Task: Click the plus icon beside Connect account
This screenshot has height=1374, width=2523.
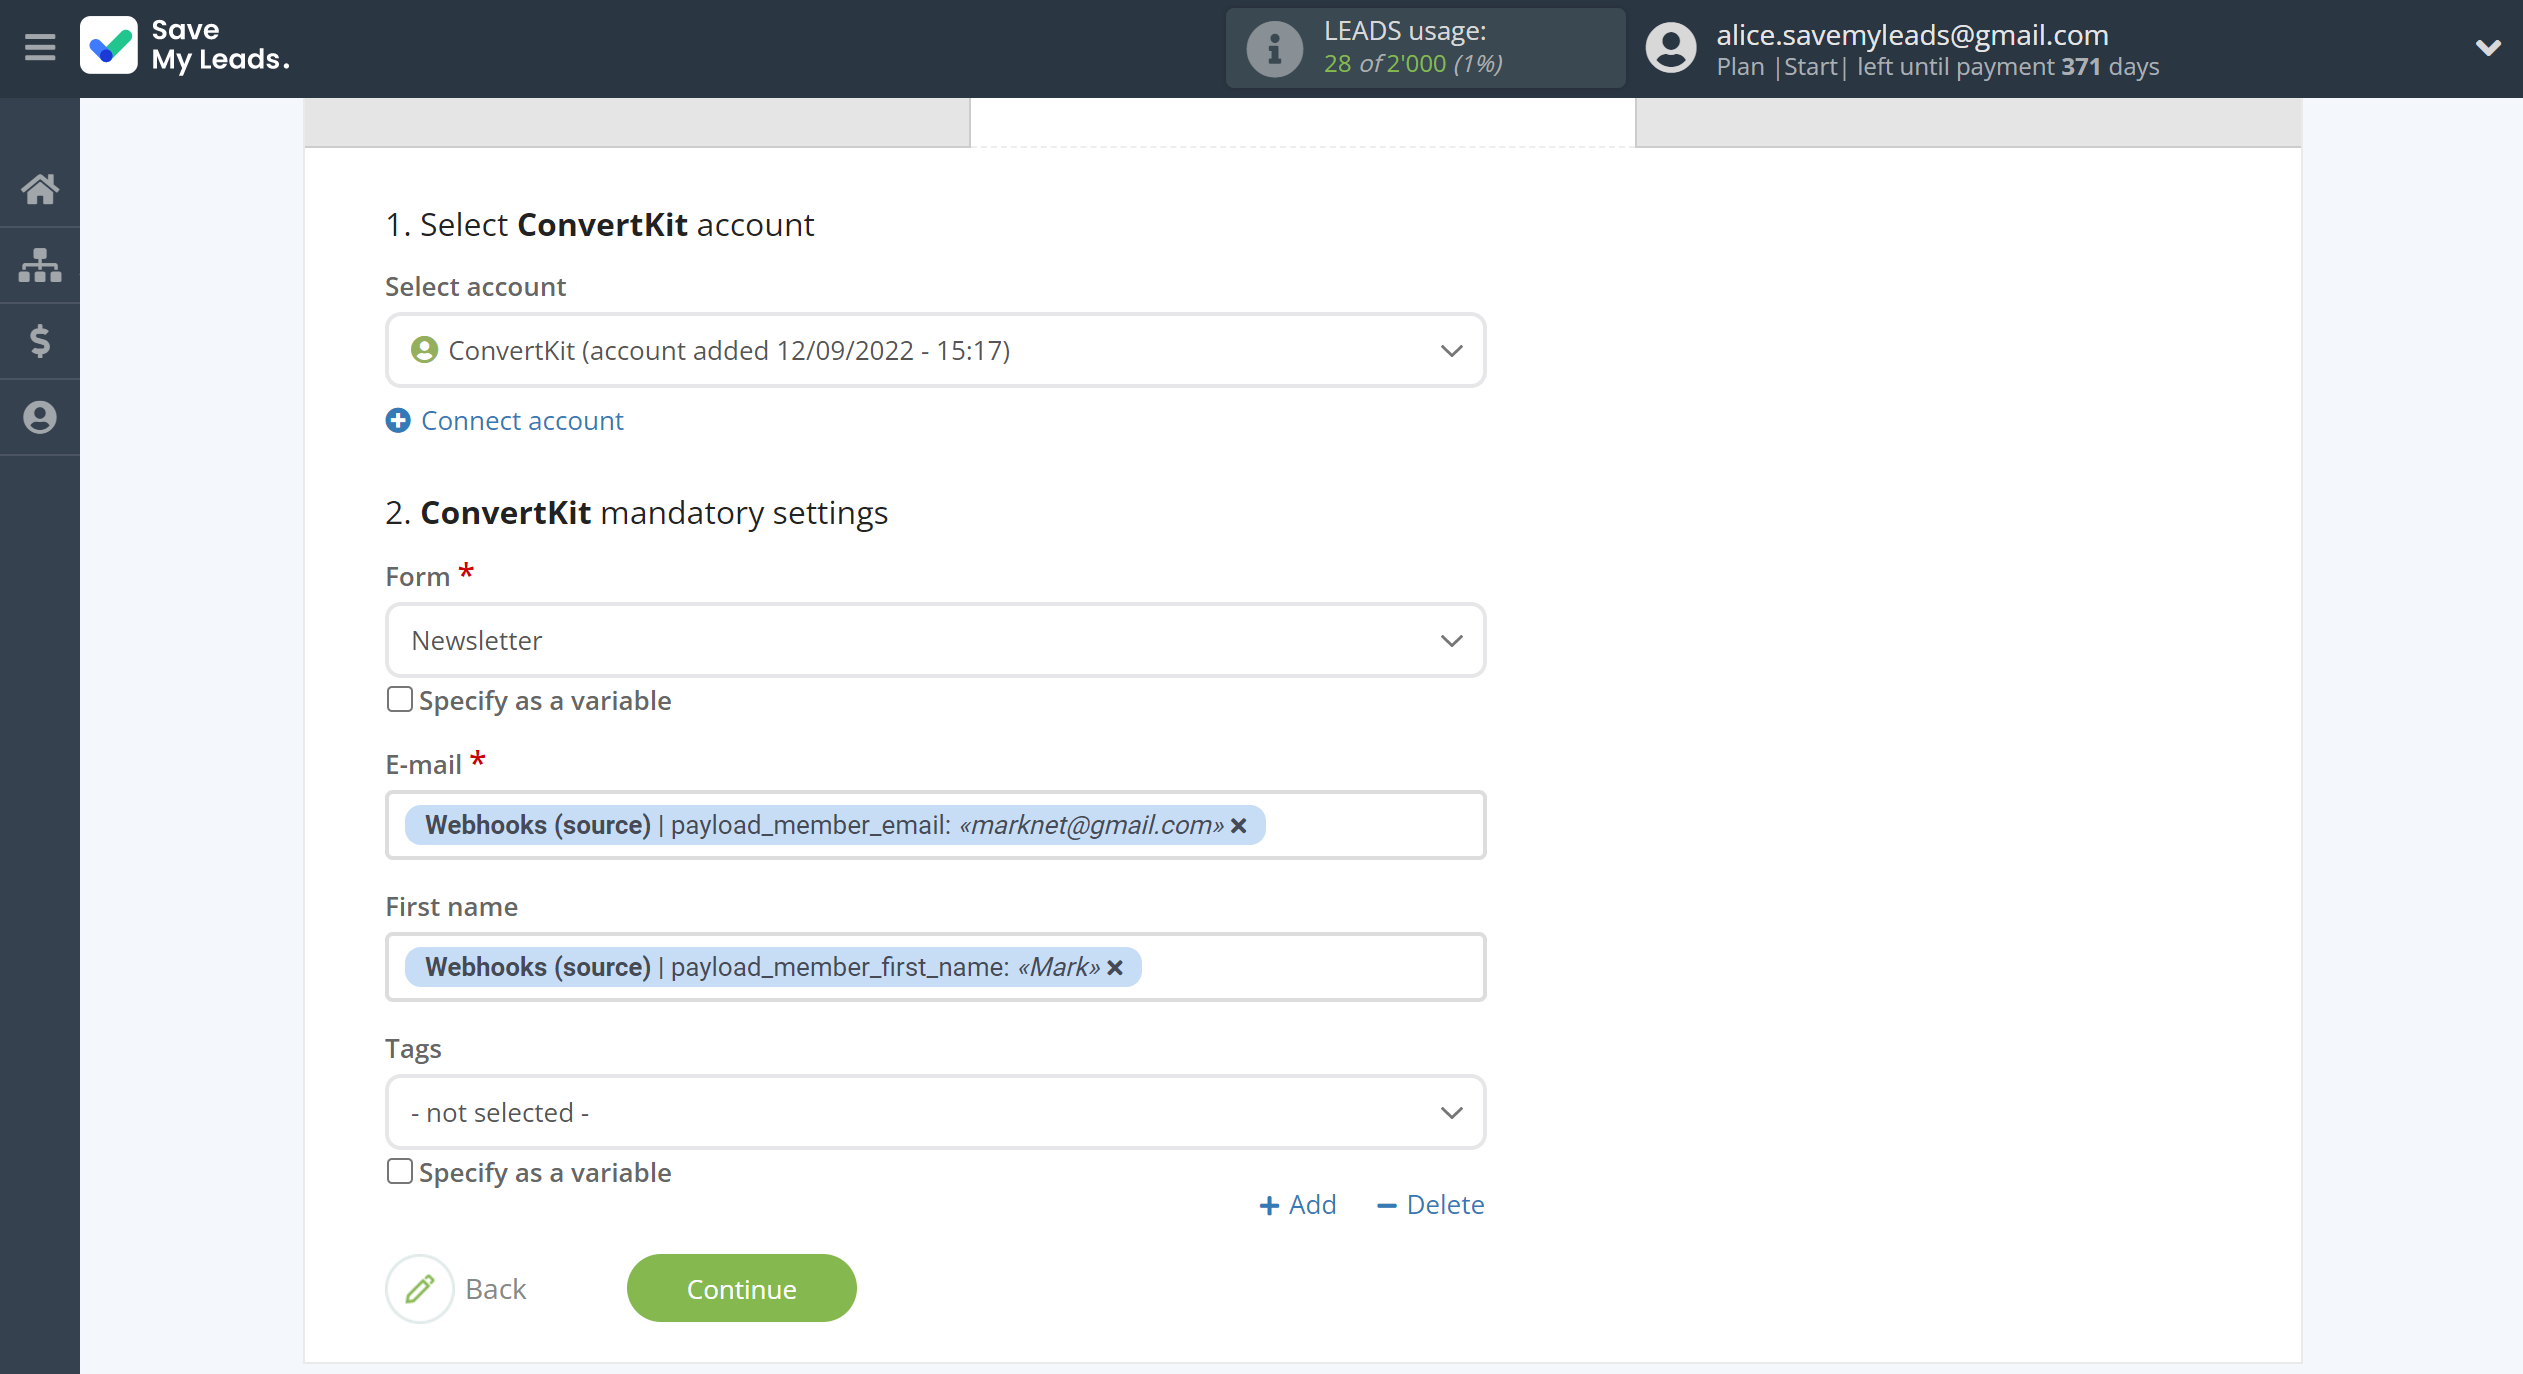Action: pos(398,421)
